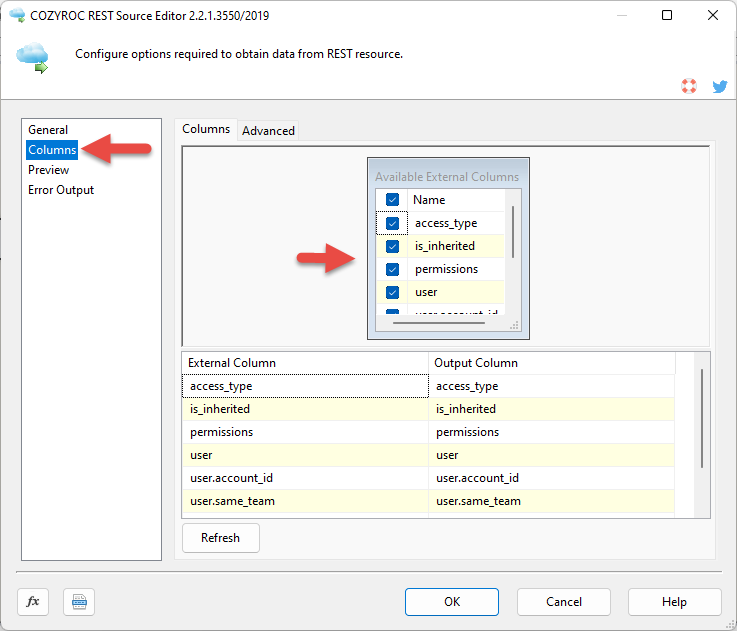Select Columns in the left pane
This screenshot has width=737, height=631.
52,150
